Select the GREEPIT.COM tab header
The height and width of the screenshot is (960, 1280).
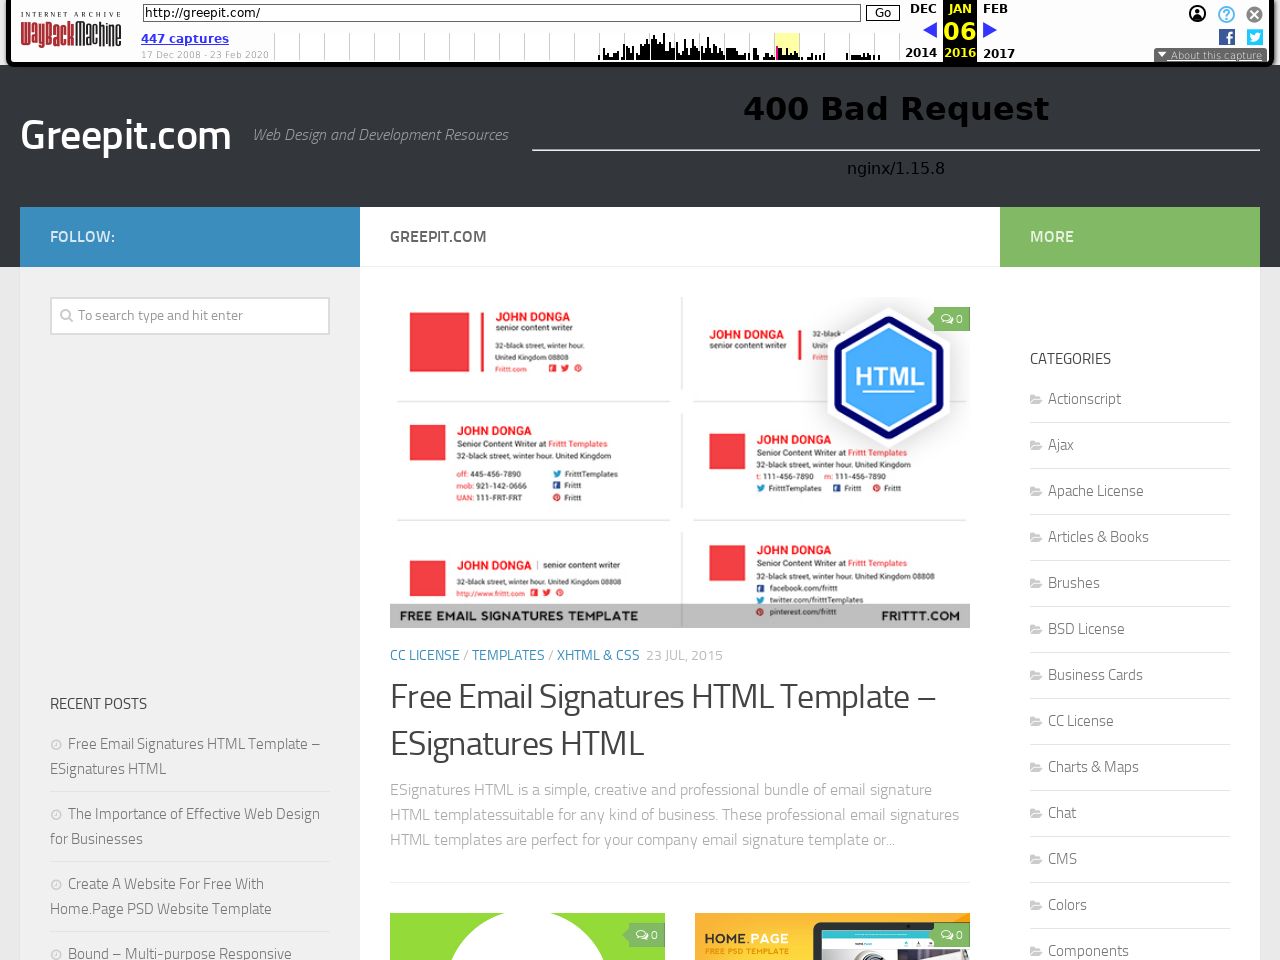[679, 237]
